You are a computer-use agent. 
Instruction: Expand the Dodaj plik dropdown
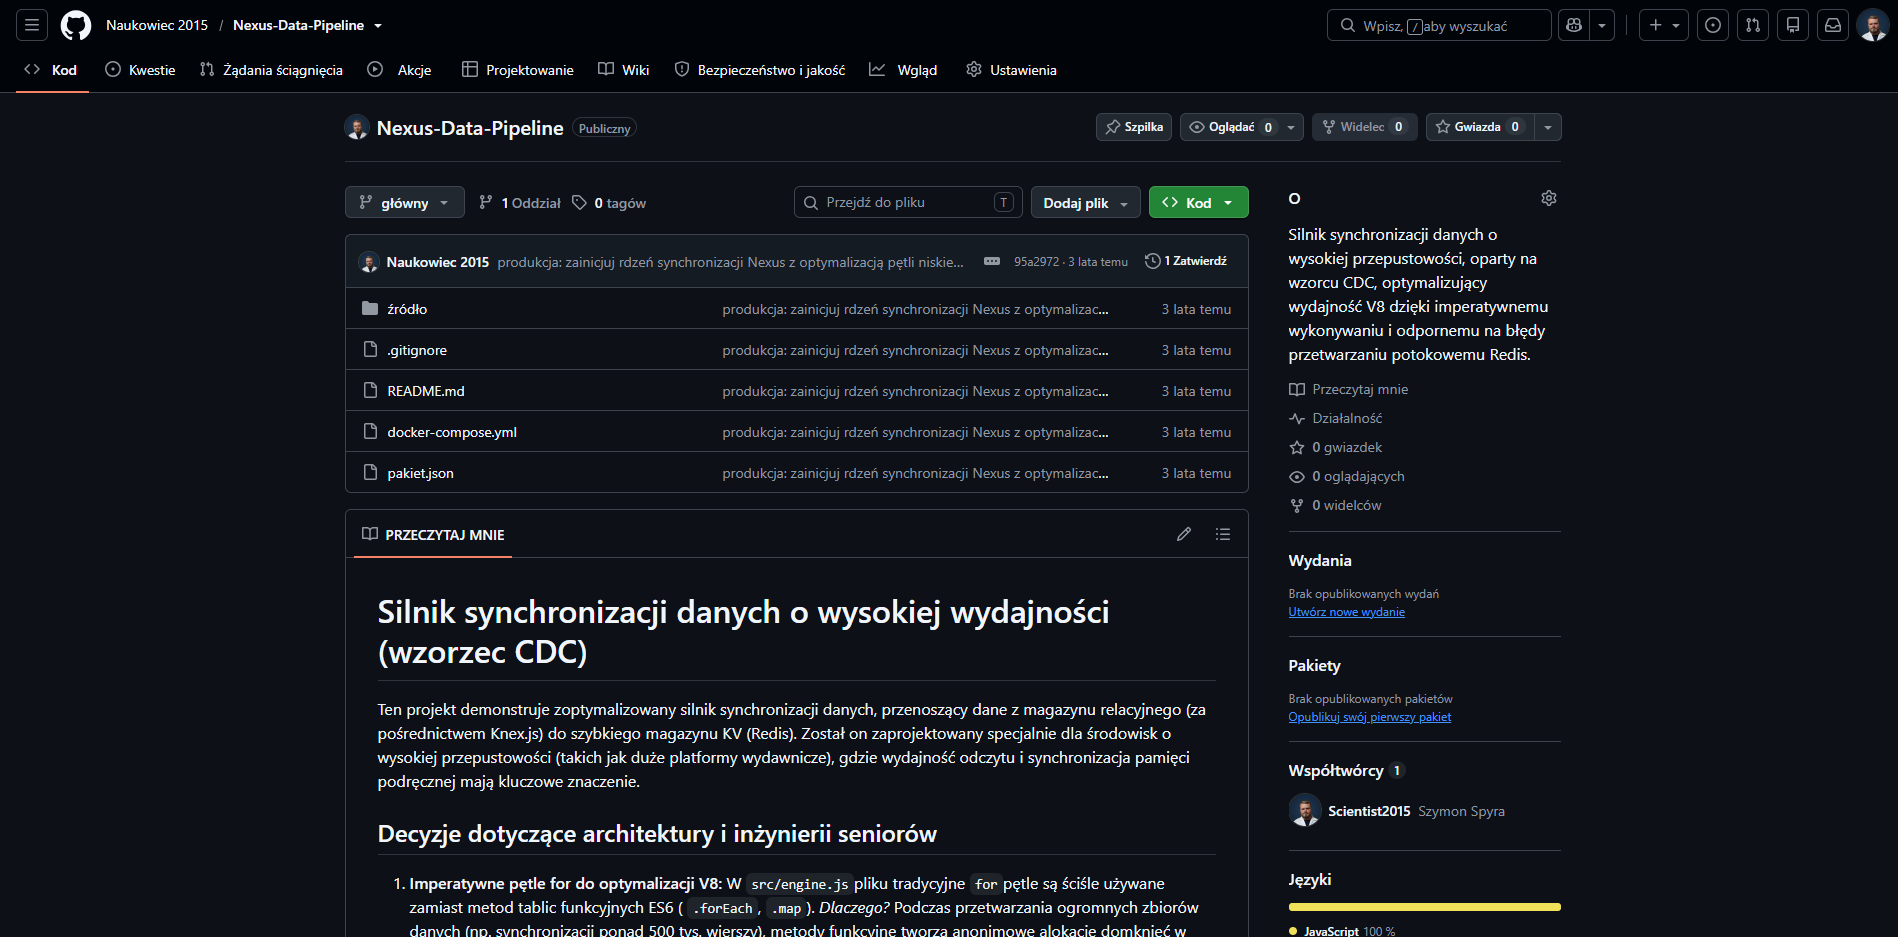pos(1086,202)
